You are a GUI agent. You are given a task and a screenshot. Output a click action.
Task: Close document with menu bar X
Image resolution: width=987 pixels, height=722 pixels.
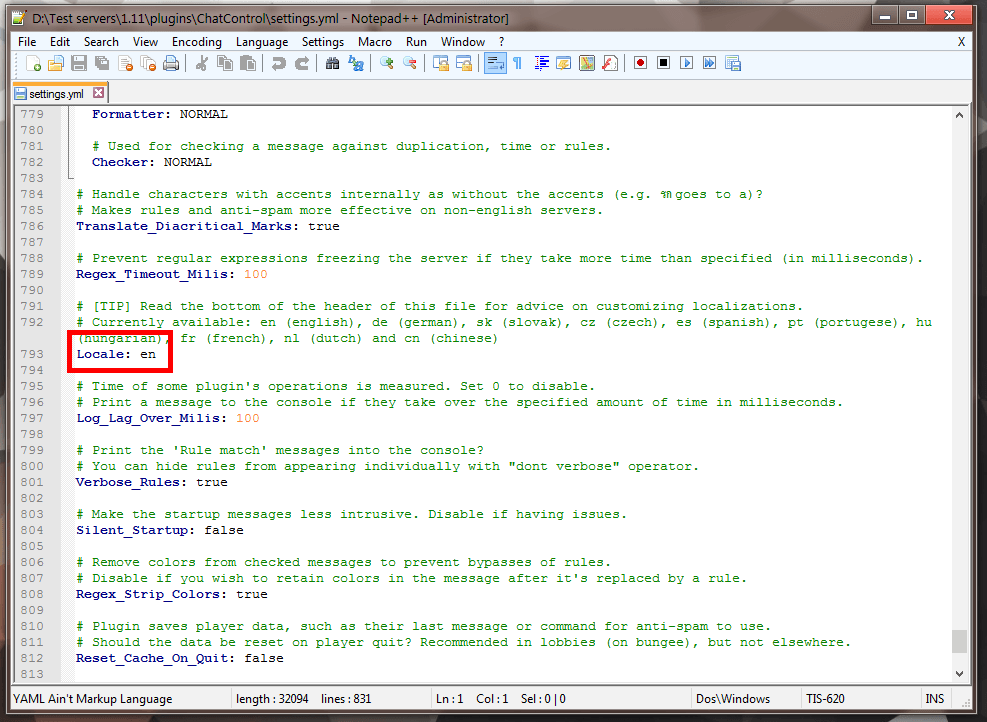pyautogui.click(x=961, y=42)
